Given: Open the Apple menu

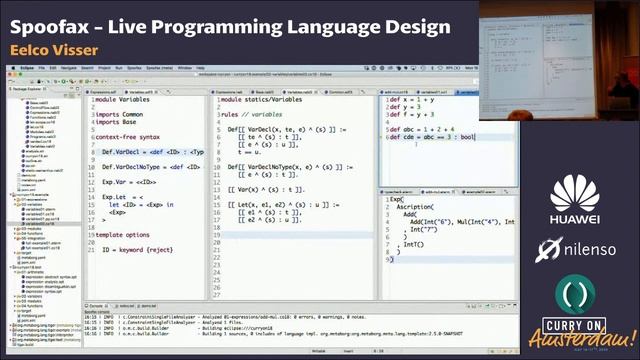Looking at the screenshot, I should click(13, 68).
